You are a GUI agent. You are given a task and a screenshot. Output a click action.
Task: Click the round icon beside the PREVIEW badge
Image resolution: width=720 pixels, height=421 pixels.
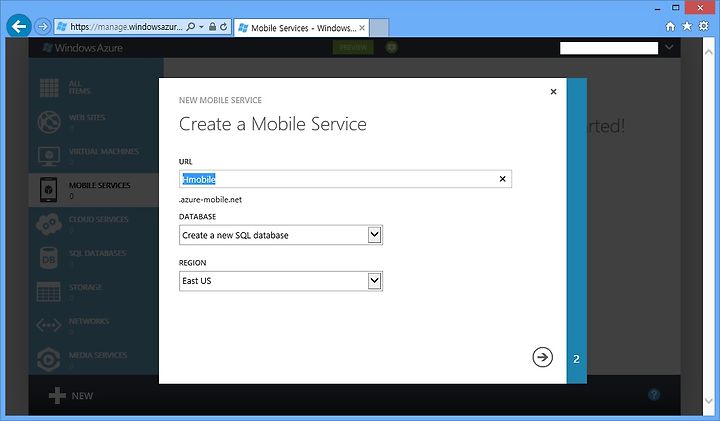click(391, 47)
